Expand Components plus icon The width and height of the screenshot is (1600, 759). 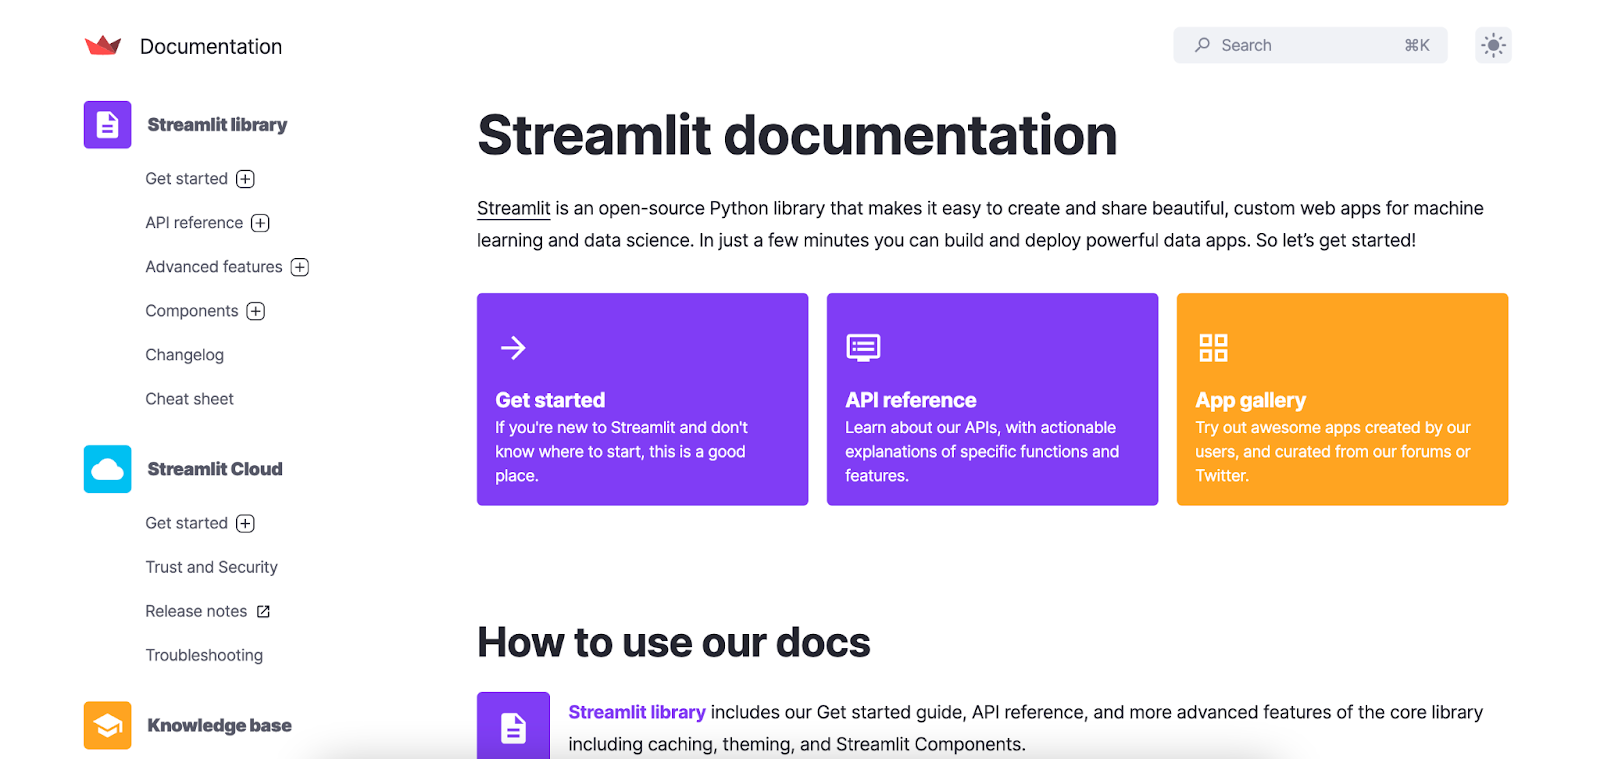[x=256, y=311]
